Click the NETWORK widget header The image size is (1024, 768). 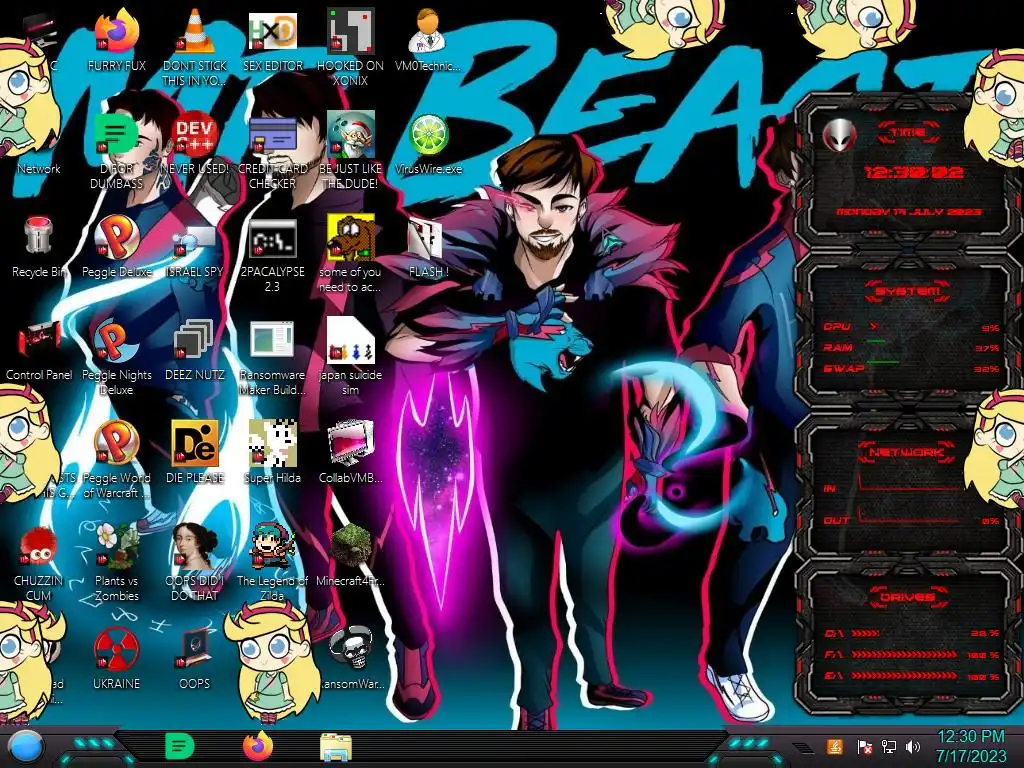click(906, 452)
